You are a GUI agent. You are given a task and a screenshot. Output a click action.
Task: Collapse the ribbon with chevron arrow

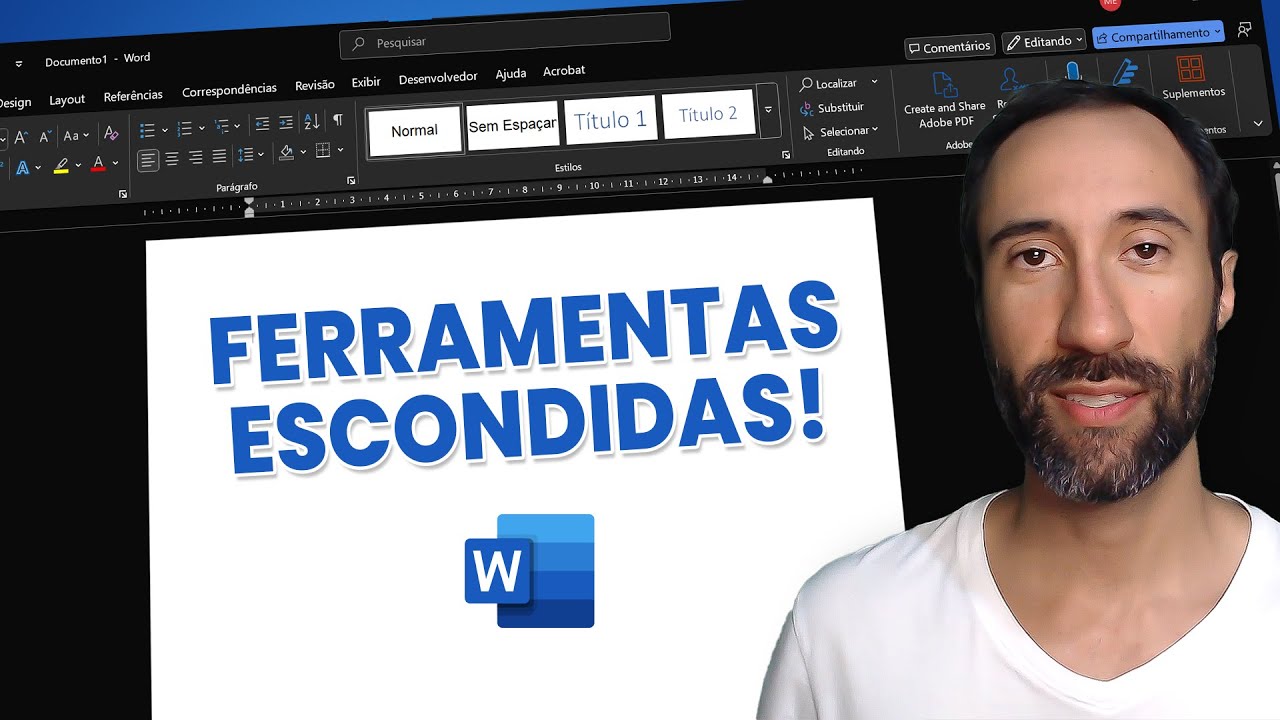[1258, 124]
